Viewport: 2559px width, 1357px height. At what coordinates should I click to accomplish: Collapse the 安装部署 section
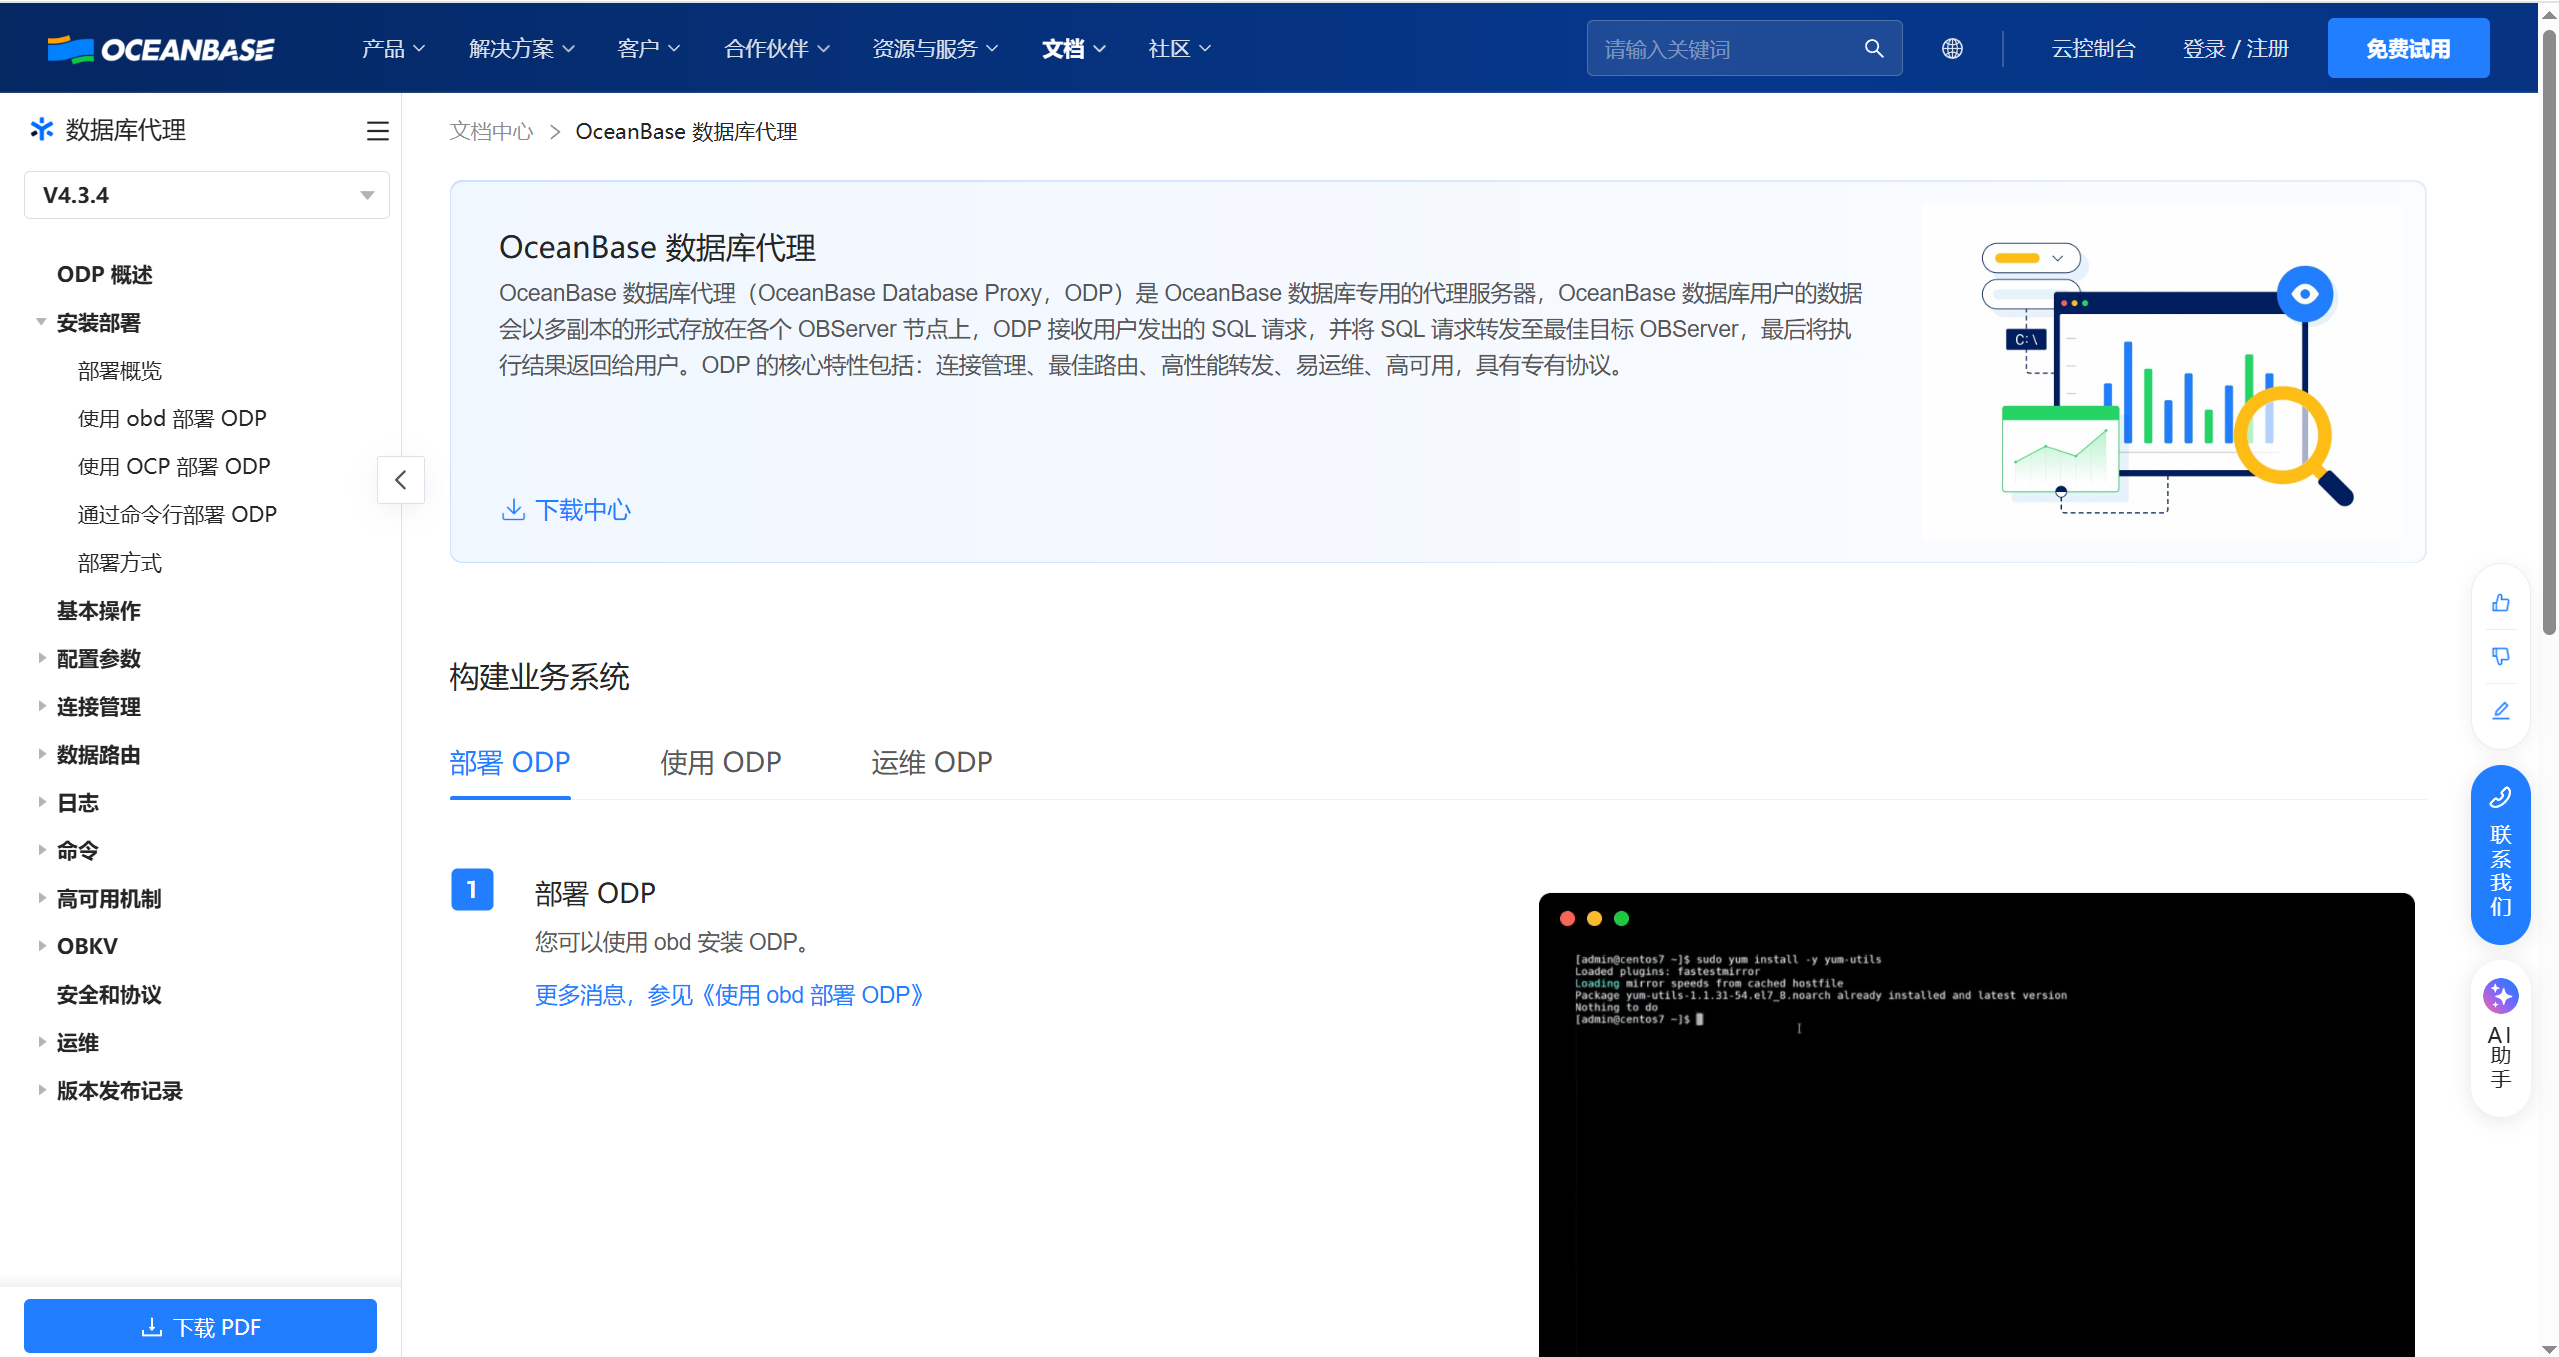coord(41,321)
